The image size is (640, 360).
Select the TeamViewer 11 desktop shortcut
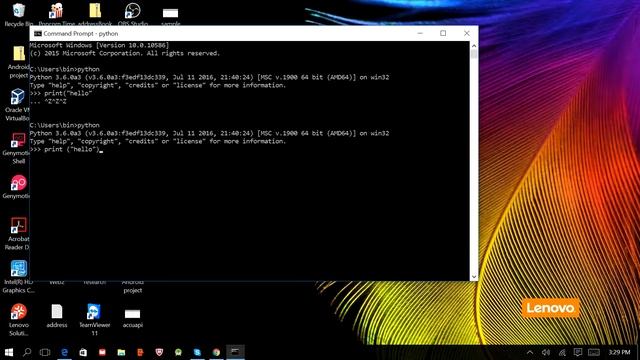pos(94,320)
